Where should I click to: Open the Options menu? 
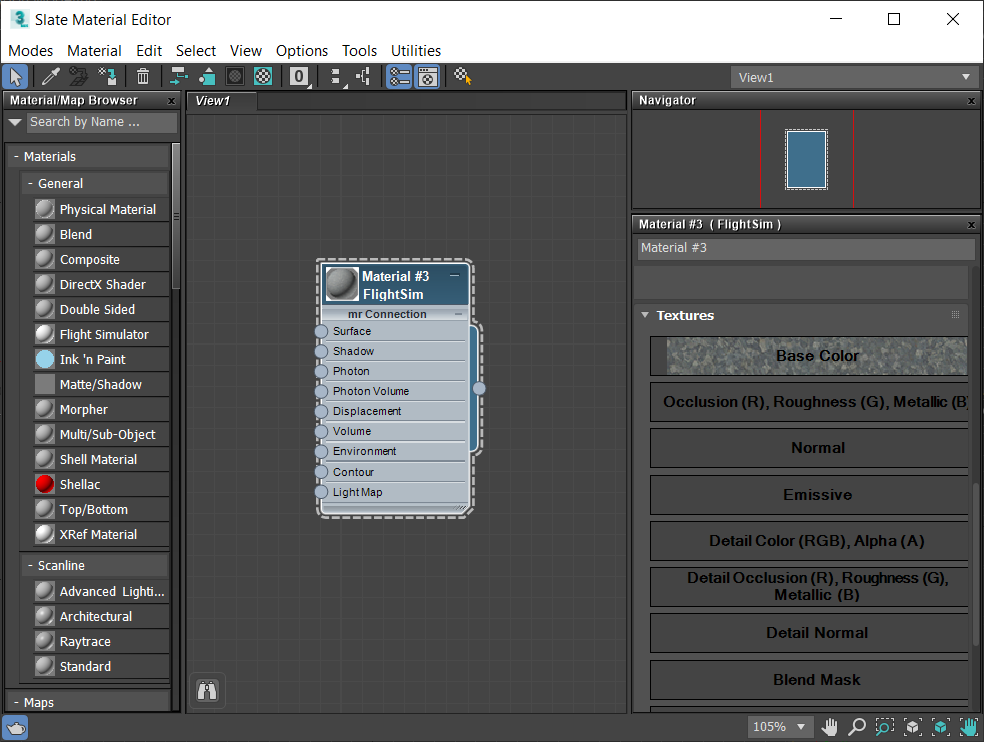pos(302,51)
